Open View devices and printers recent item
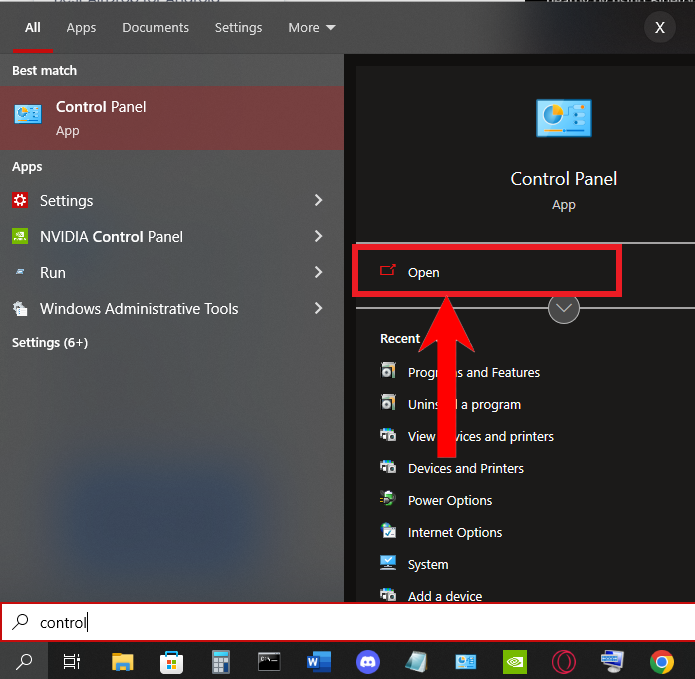 pos(480,436)
